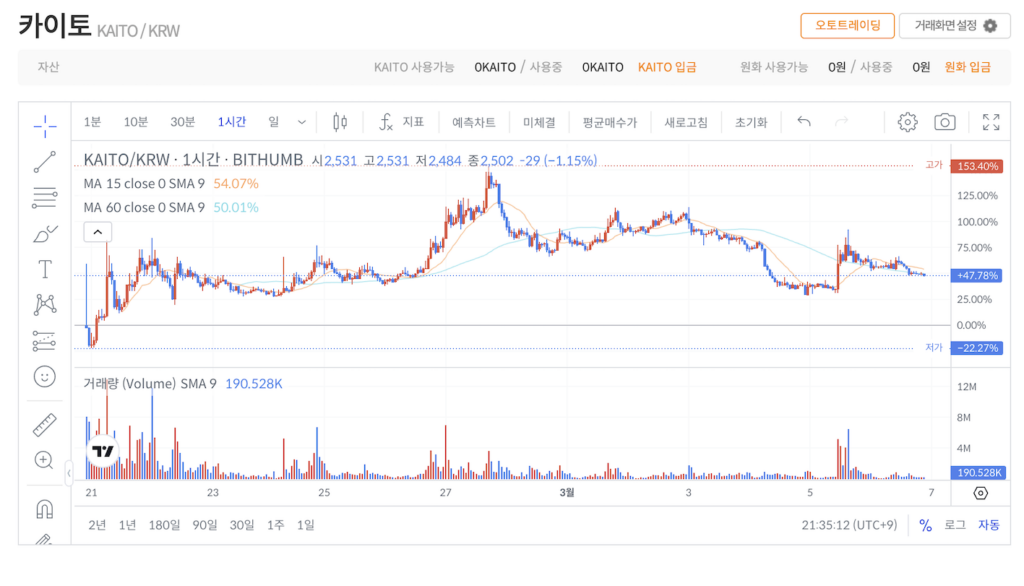1024x586 pixels.
Task: Select the 1분 interval
Action: (92, 122)
